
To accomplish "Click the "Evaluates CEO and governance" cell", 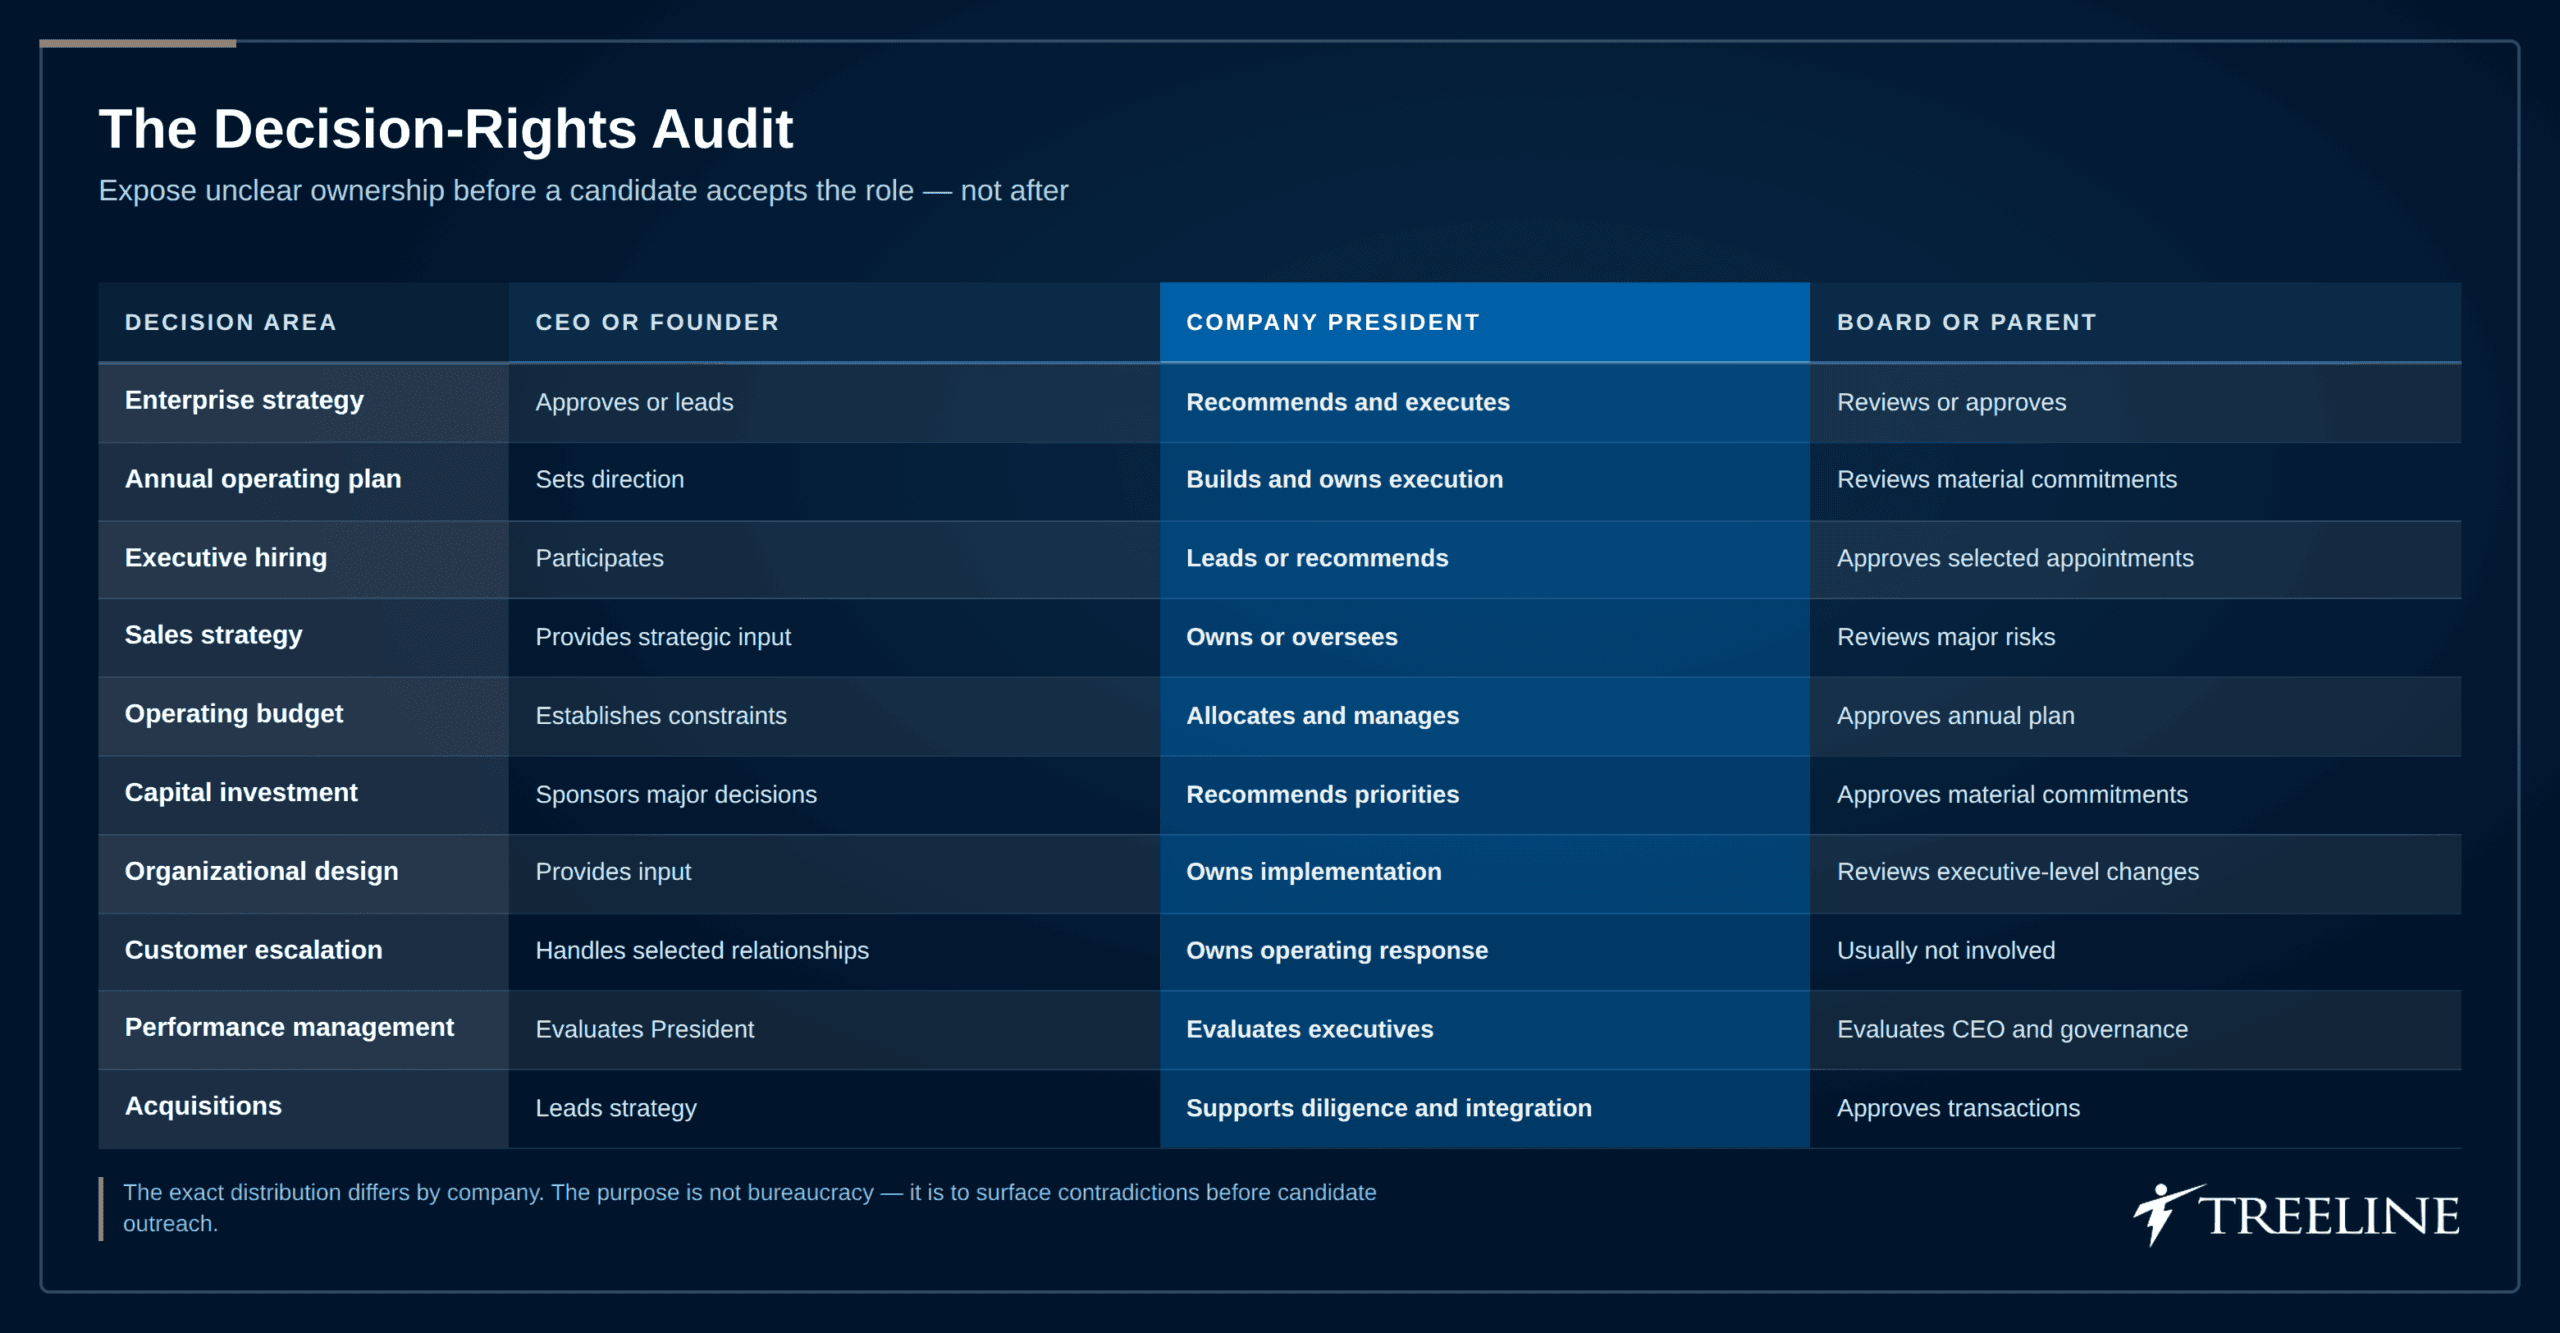I will click(x=2135, y=1029).
